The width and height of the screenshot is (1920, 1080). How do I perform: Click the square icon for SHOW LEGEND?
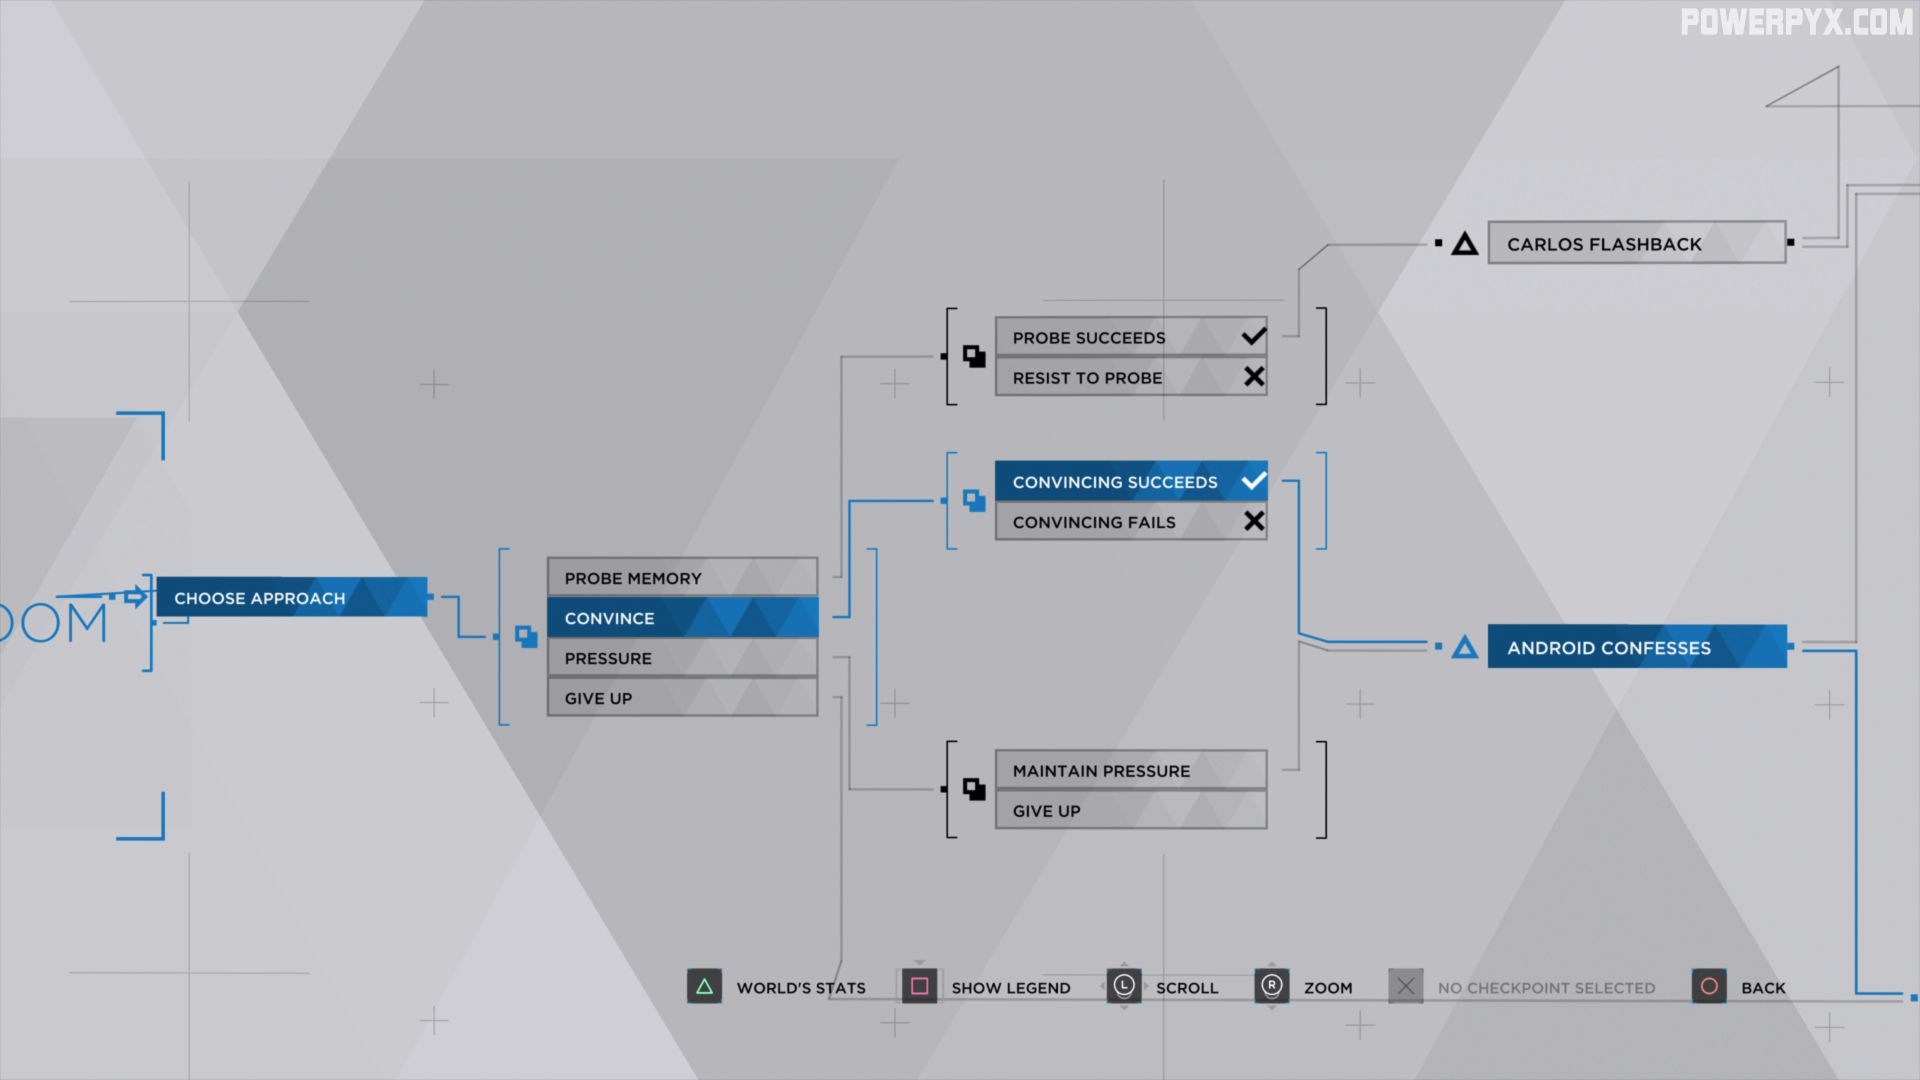[x=920, y=986]
